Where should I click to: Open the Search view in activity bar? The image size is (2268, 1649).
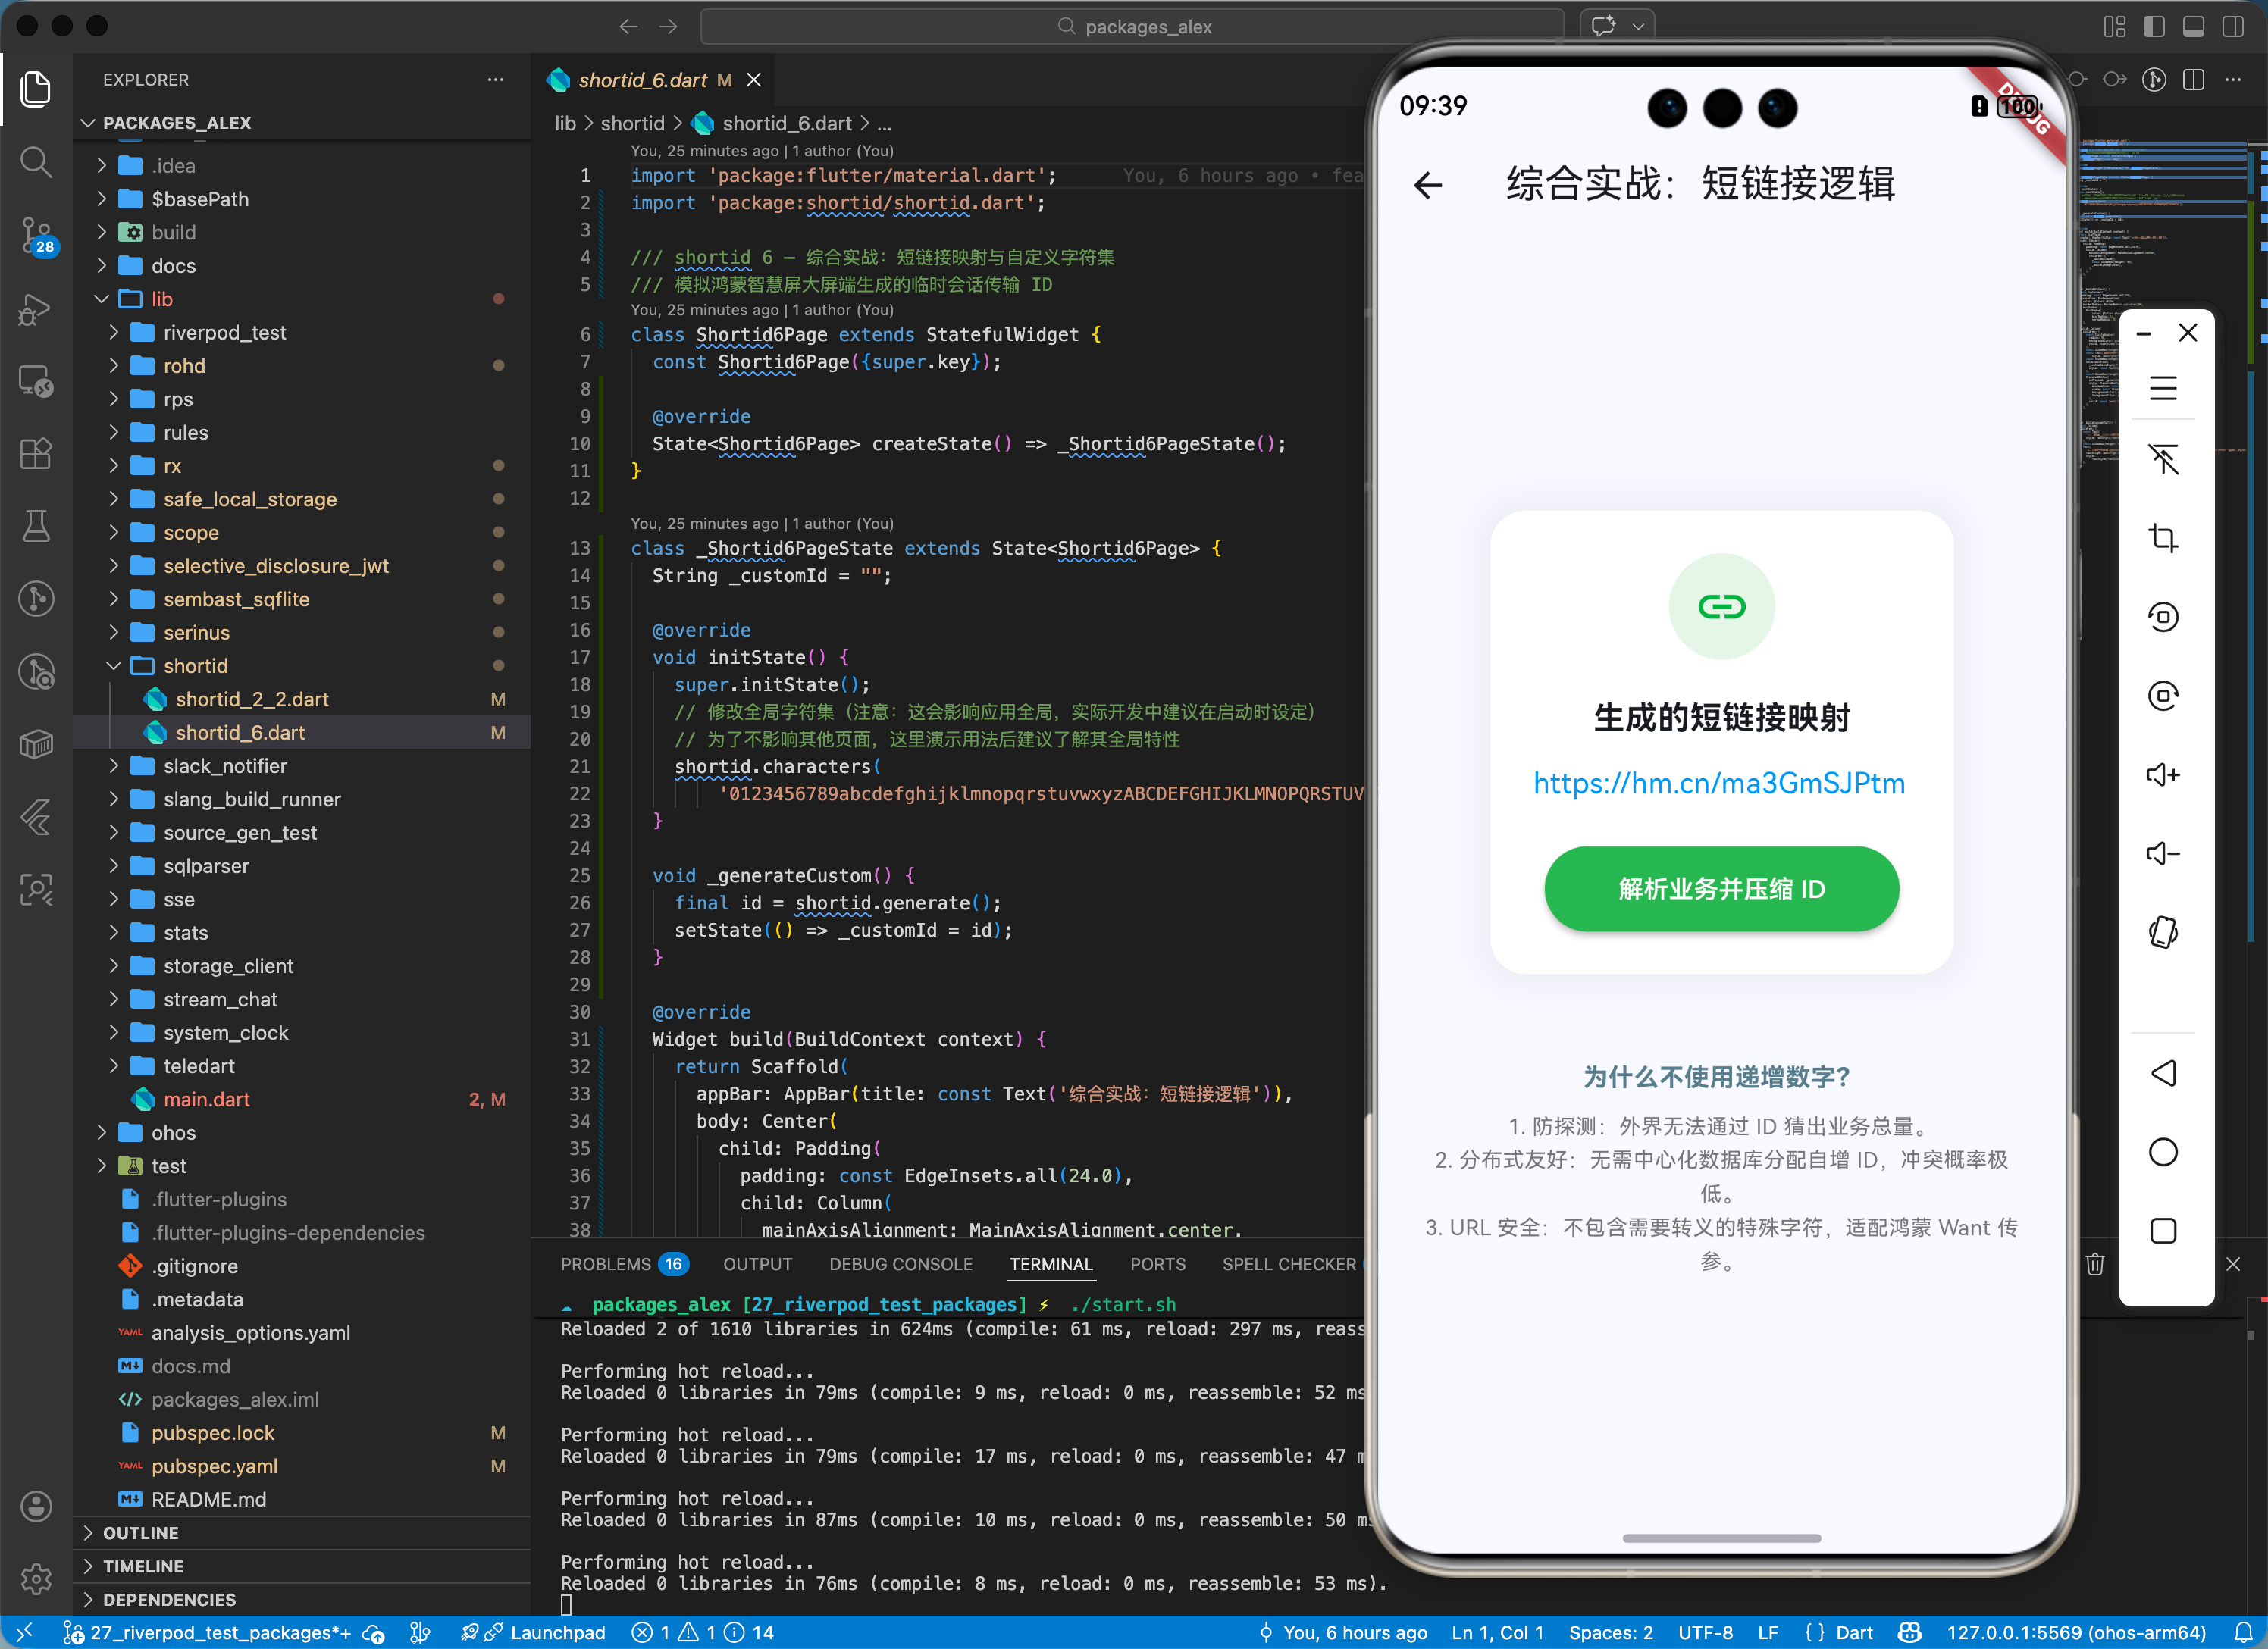coord(36,162)
